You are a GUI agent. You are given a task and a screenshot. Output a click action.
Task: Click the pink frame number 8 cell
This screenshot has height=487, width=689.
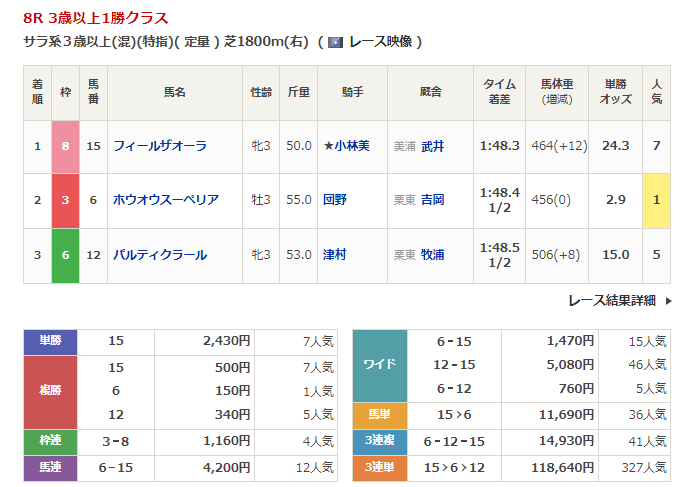tap(66, 146)
